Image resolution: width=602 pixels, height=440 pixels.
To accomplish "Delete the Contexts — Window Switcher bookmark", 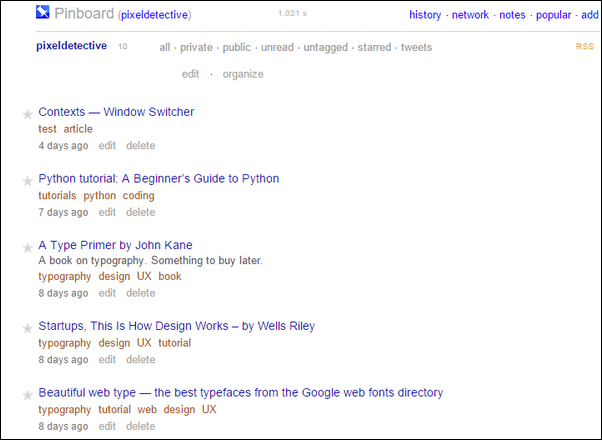I will tap(141, 146).
